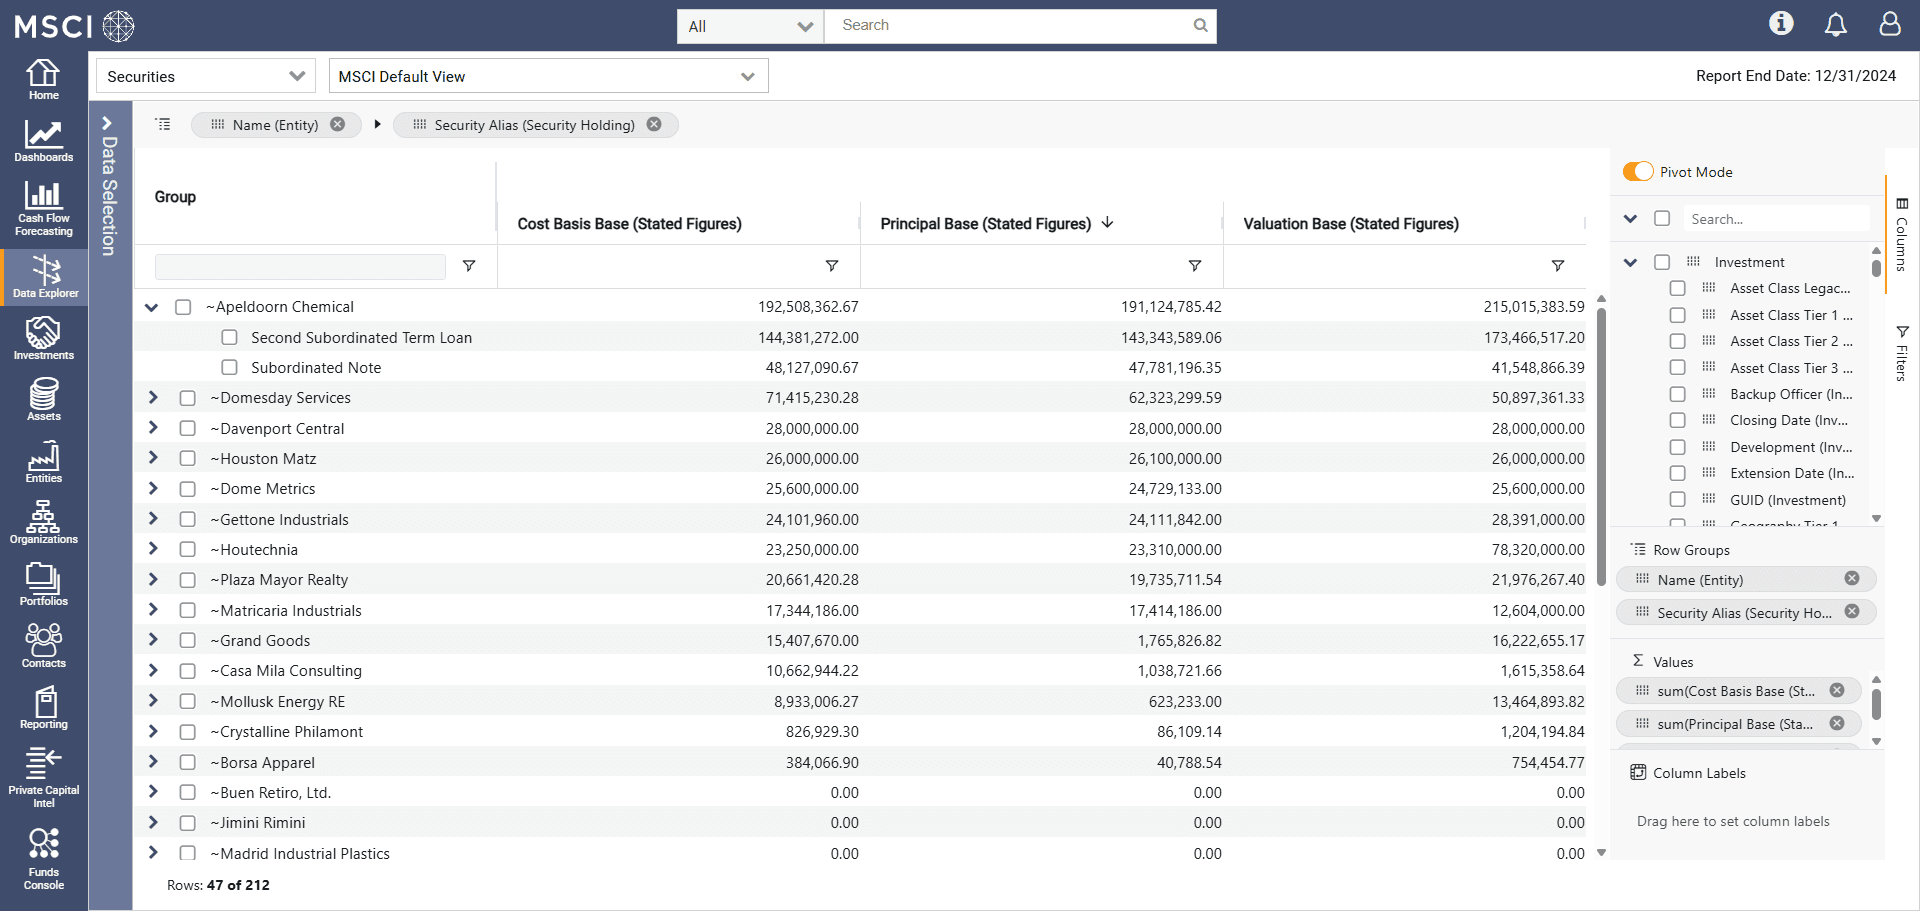Click the filter icon under Cost Basis Base
Screen dimensions: 1920x911
(x=831, y=266)
